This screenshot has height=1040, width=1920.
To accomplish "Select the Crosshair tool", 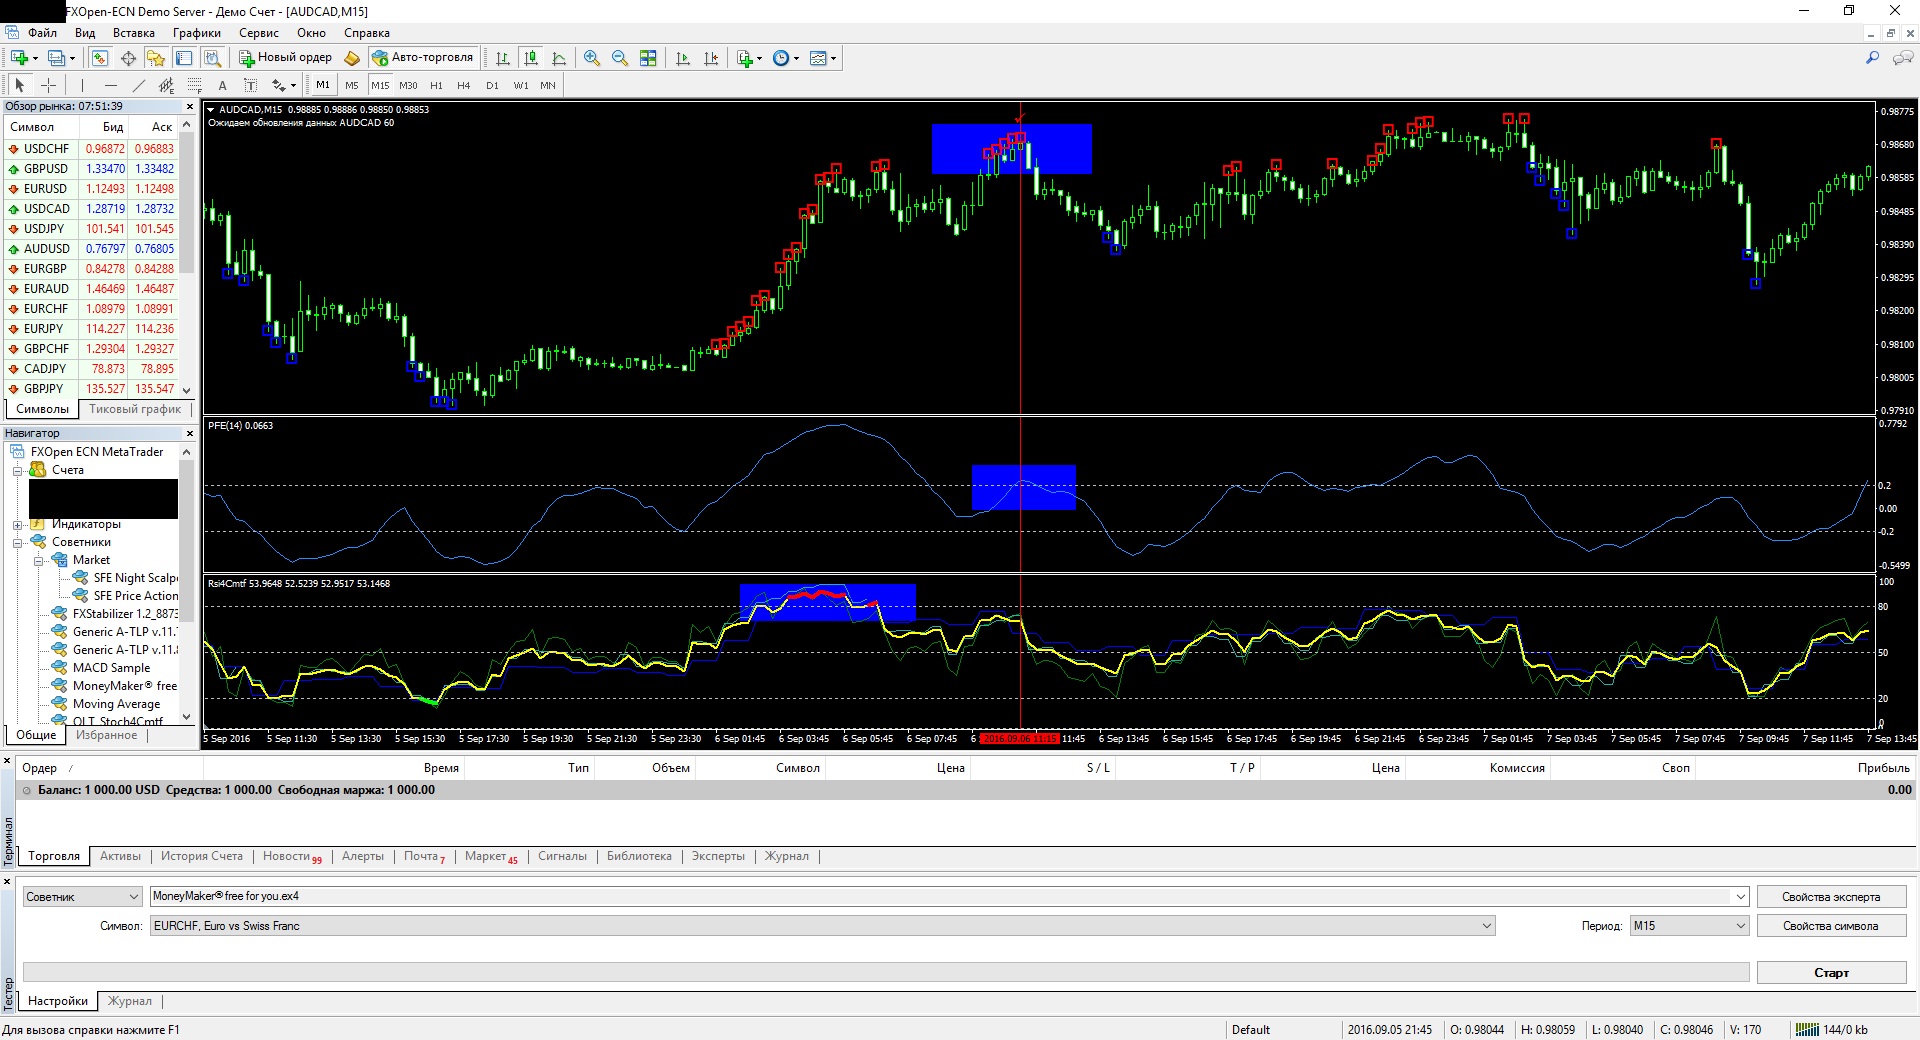I will click(x=48, y=85).
